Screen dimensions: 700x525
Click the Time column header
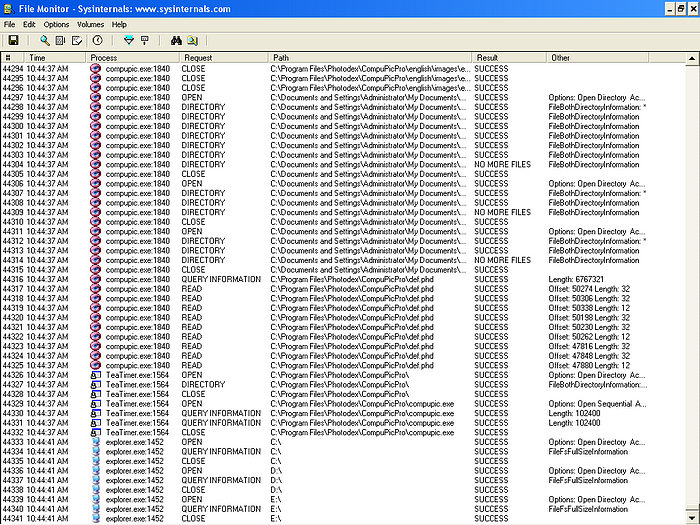[55, 58]
